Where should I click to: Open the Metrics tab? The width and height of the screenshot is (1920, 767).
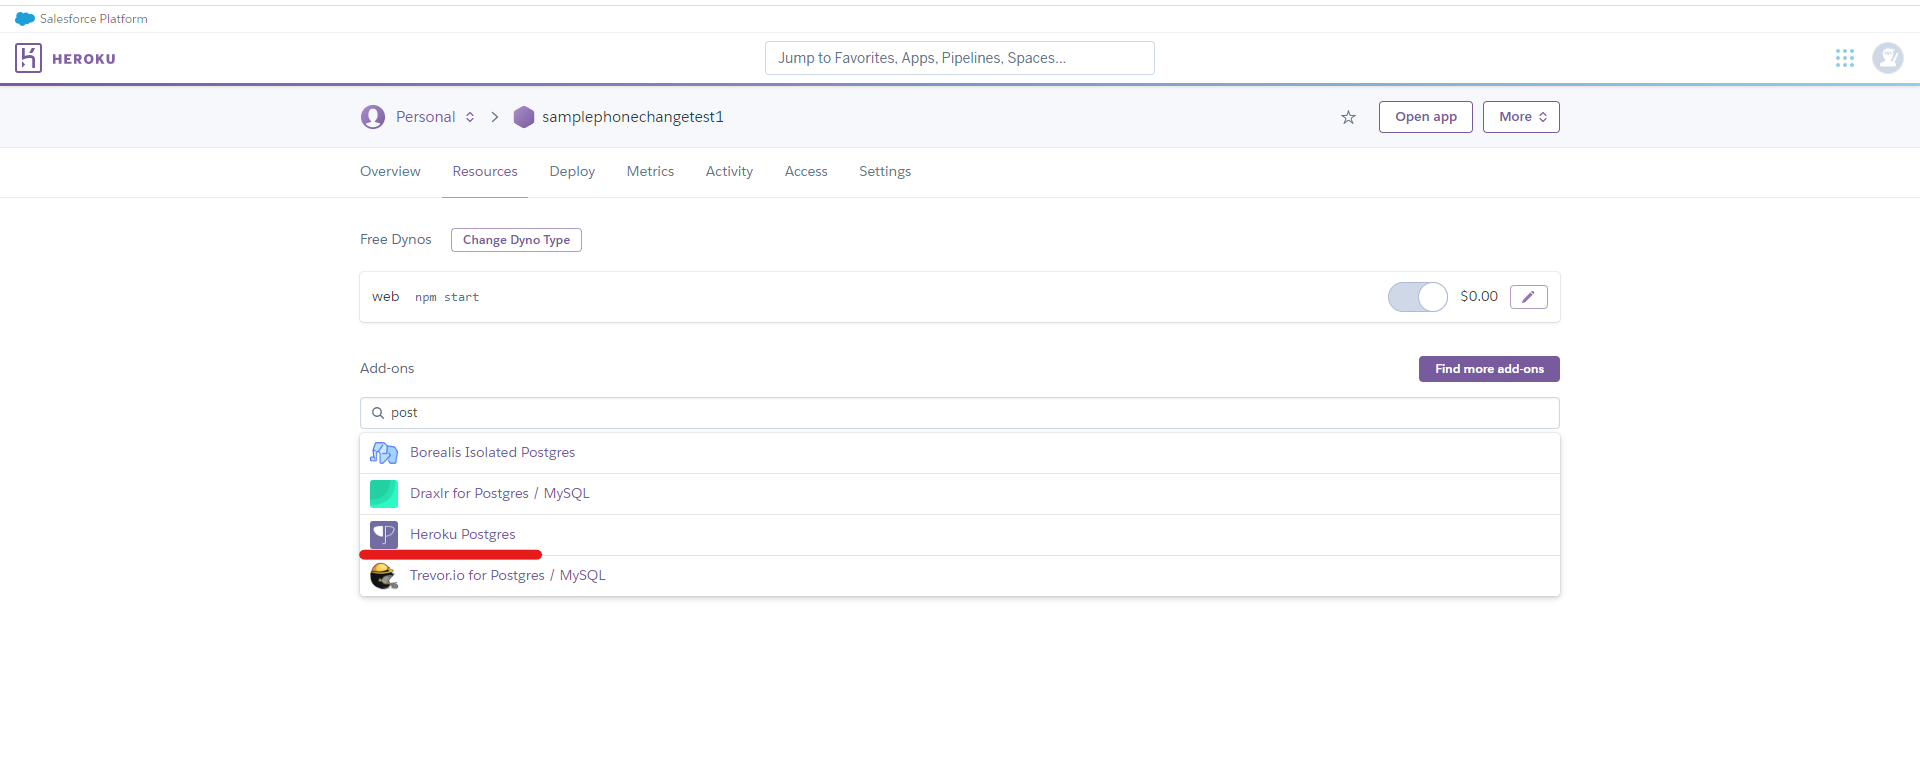pos(650,171)
